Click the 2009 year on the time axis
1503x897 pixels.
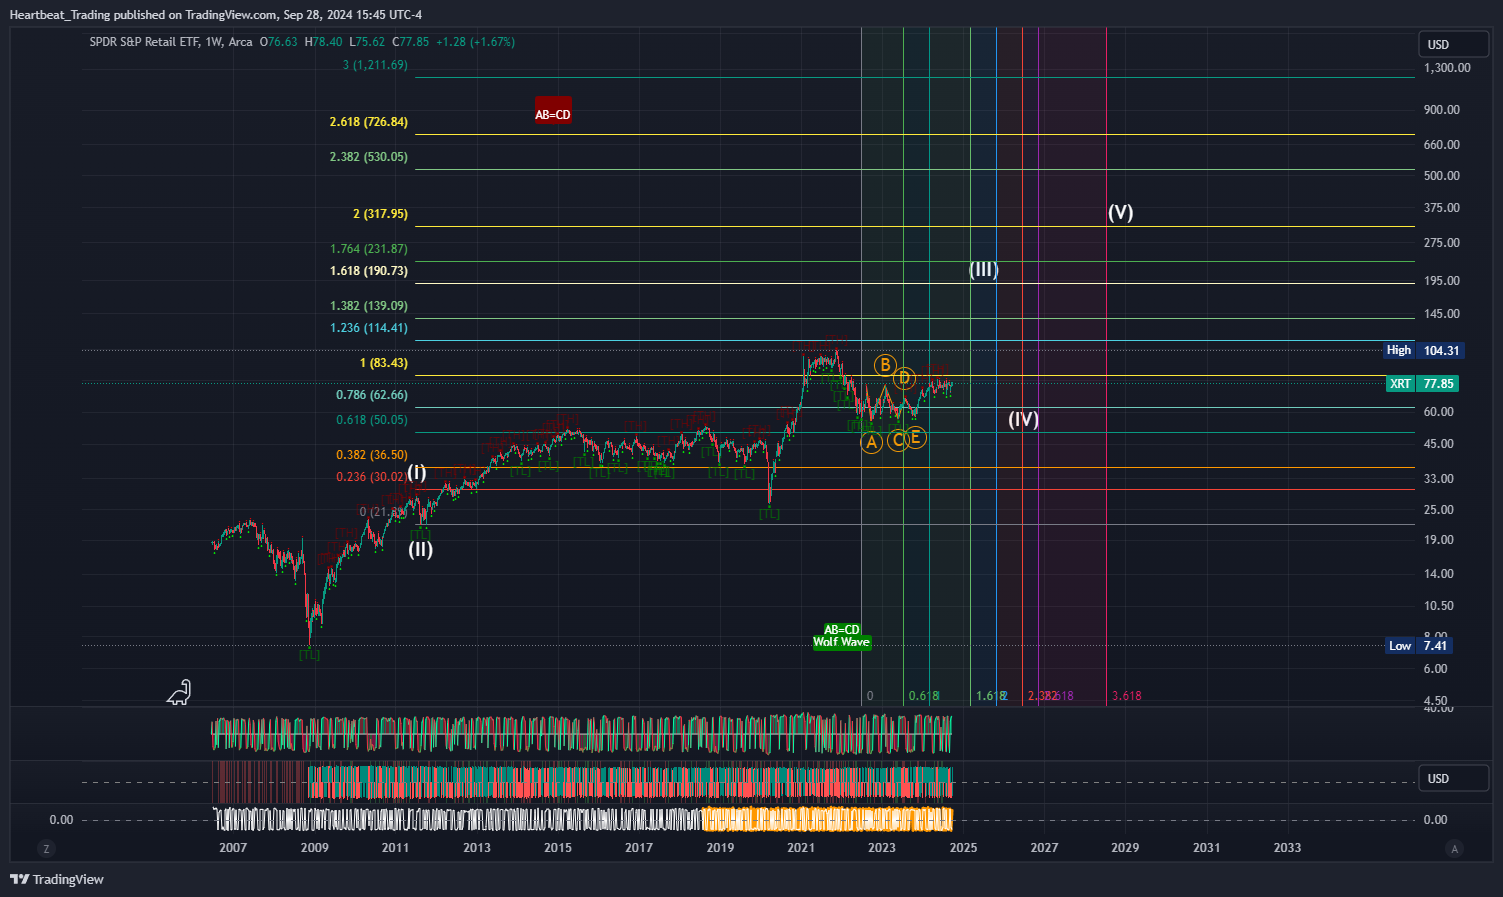point(314,848)
